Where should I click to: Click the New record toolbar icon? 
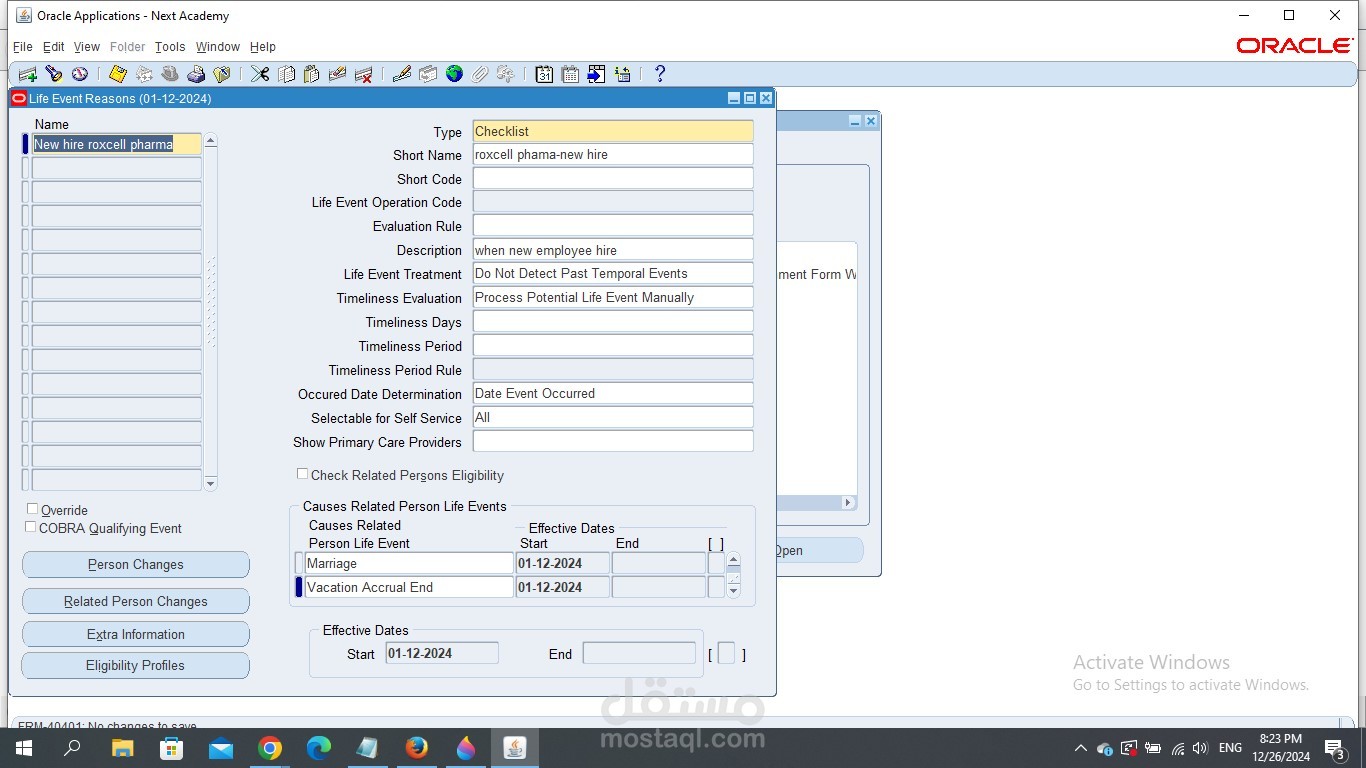28,74
